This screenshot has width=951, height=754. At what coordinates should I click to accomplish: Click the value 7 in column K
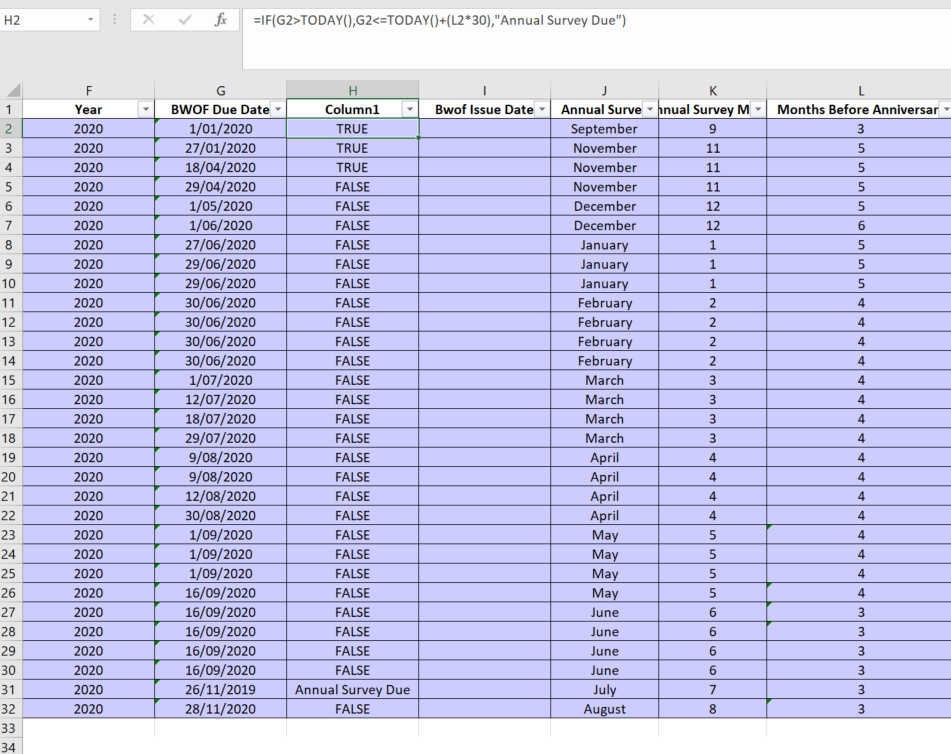(x=713, y=689)
